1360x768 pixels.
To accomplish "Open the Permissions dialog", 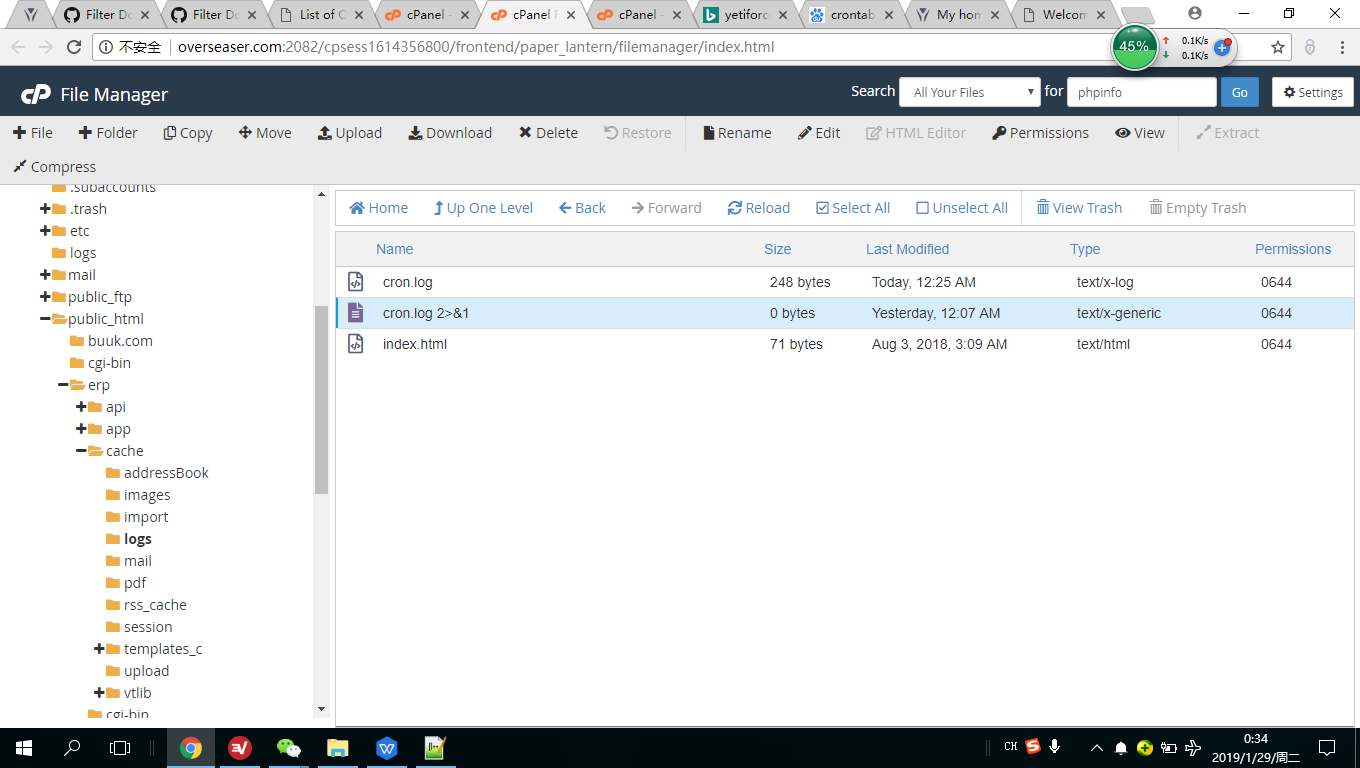I will (x=1040, y=133).
